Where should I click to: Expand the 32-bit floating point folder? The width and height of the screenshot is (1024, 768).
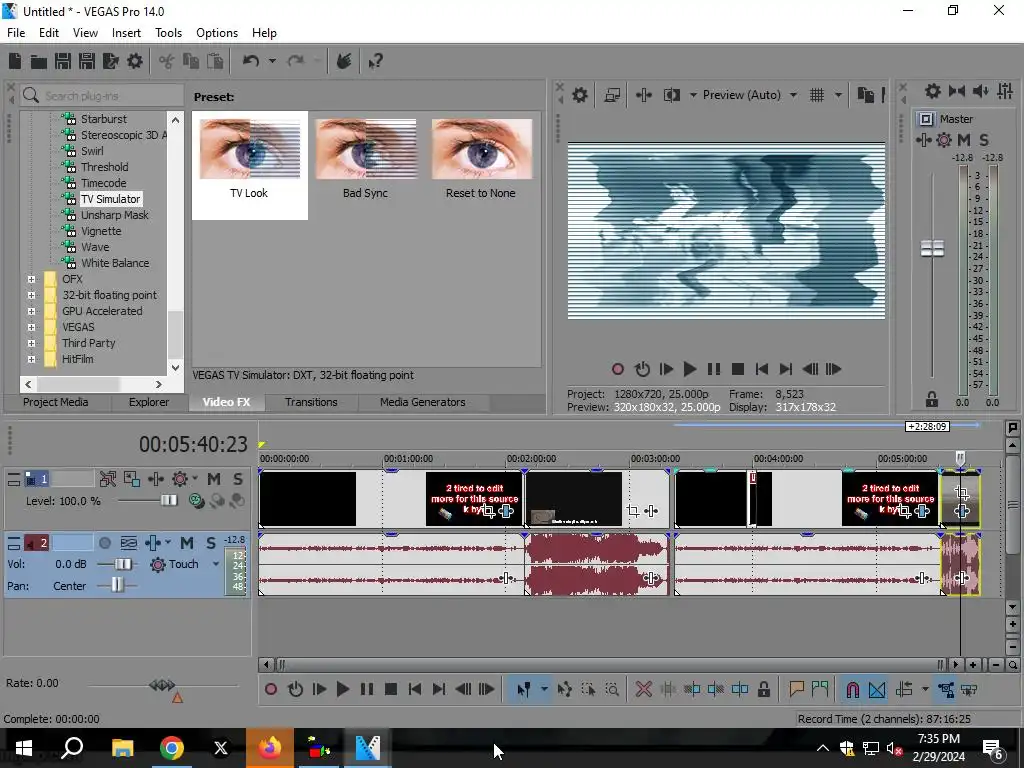pos(31,295)
